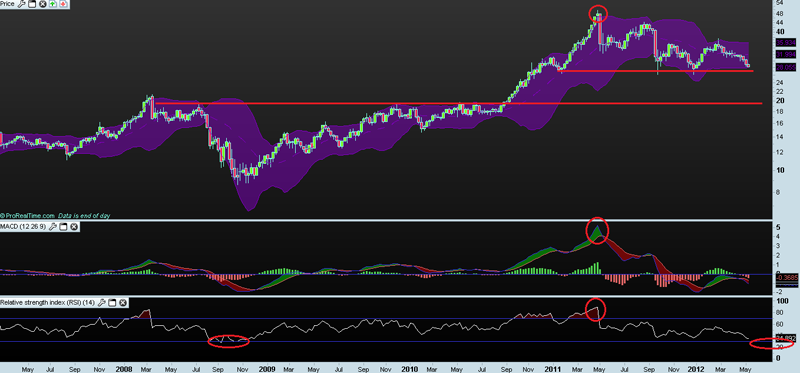The image size is (800, 373).
Task: Click the 8 level on price axis
Action: 779,192
